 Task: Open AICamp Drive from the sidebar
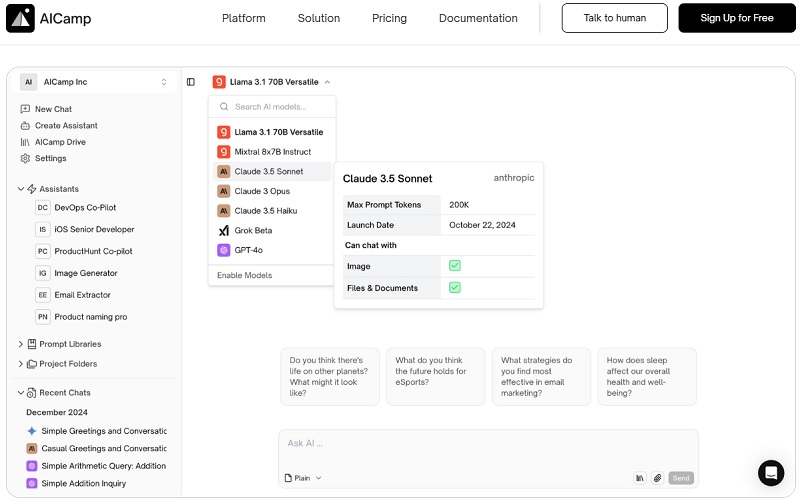pos(59,142)
